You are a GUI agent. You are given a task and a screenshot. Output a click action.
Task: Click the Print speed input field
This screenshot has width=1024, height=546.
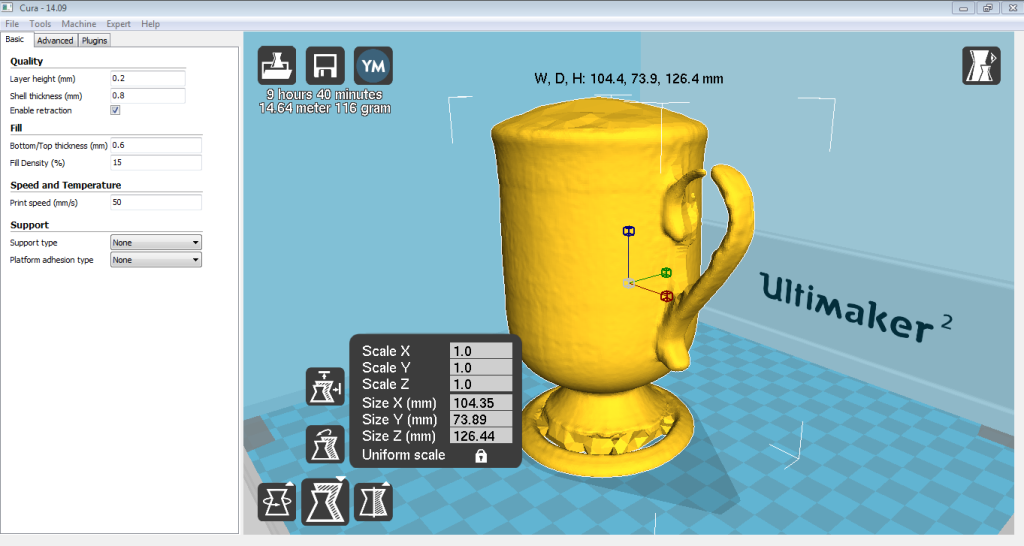coord(155,202)
